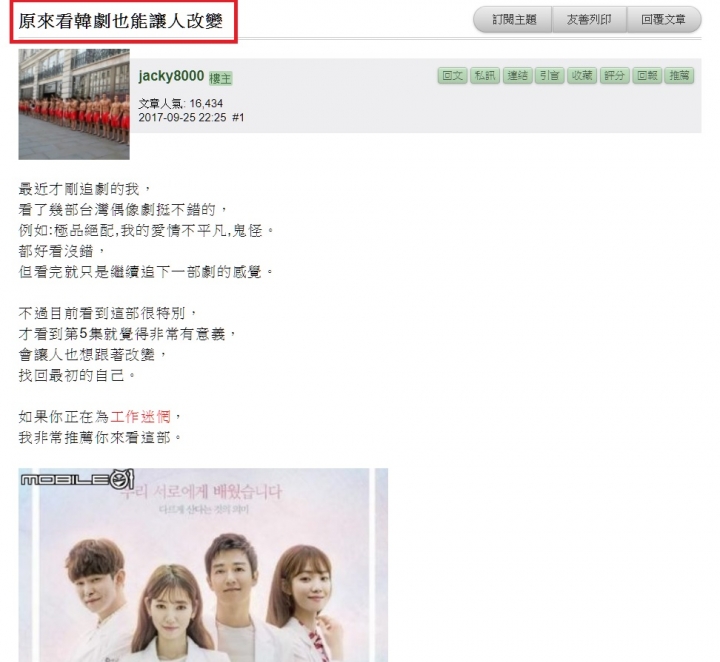The height and width of the screenshot is (662, 720).
Task: Click jacky8000's avatar photo
Action: pyautogui.click(x=74, y=104)
